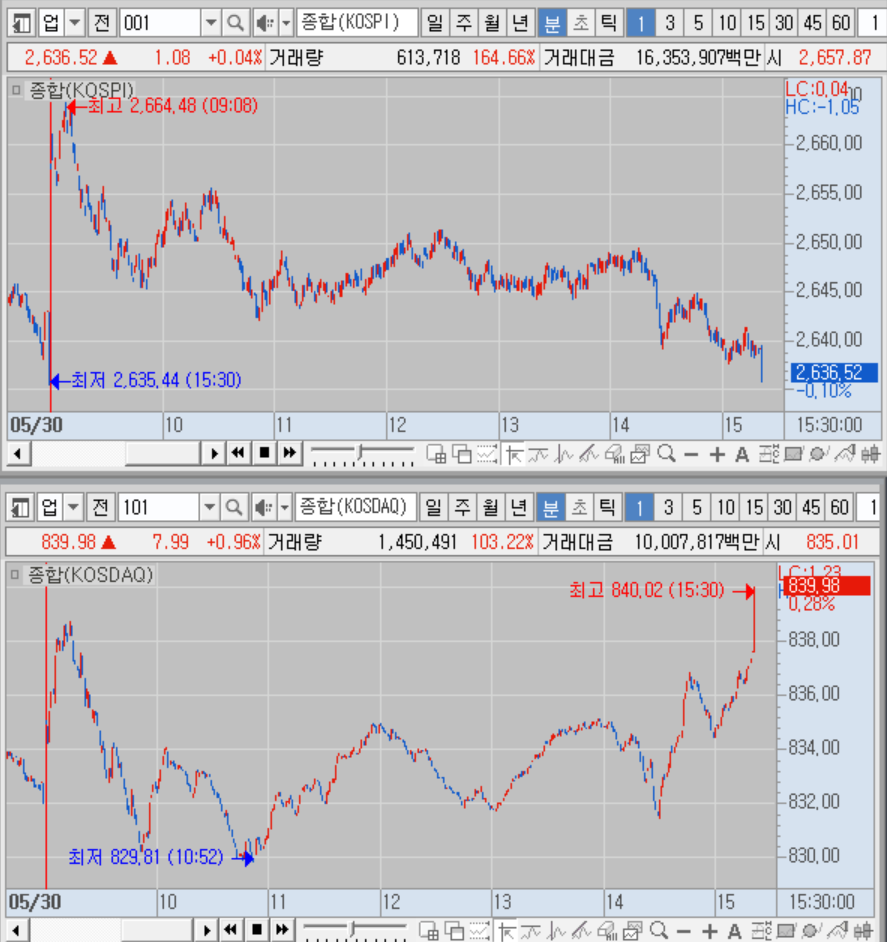Choose the 5-minute interval in KOSPI chart

[698, 23]
